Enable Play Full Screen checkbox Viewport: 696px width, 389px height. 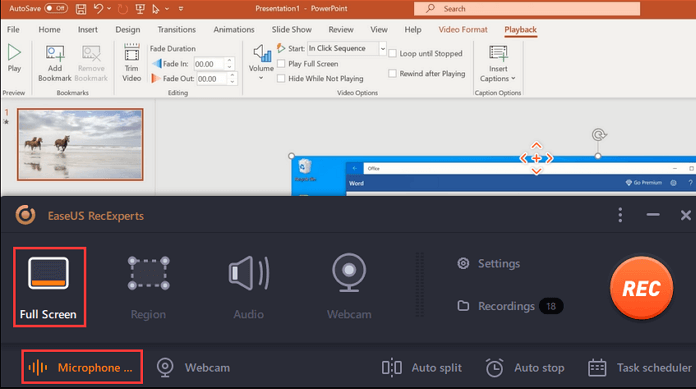(281, 64)
